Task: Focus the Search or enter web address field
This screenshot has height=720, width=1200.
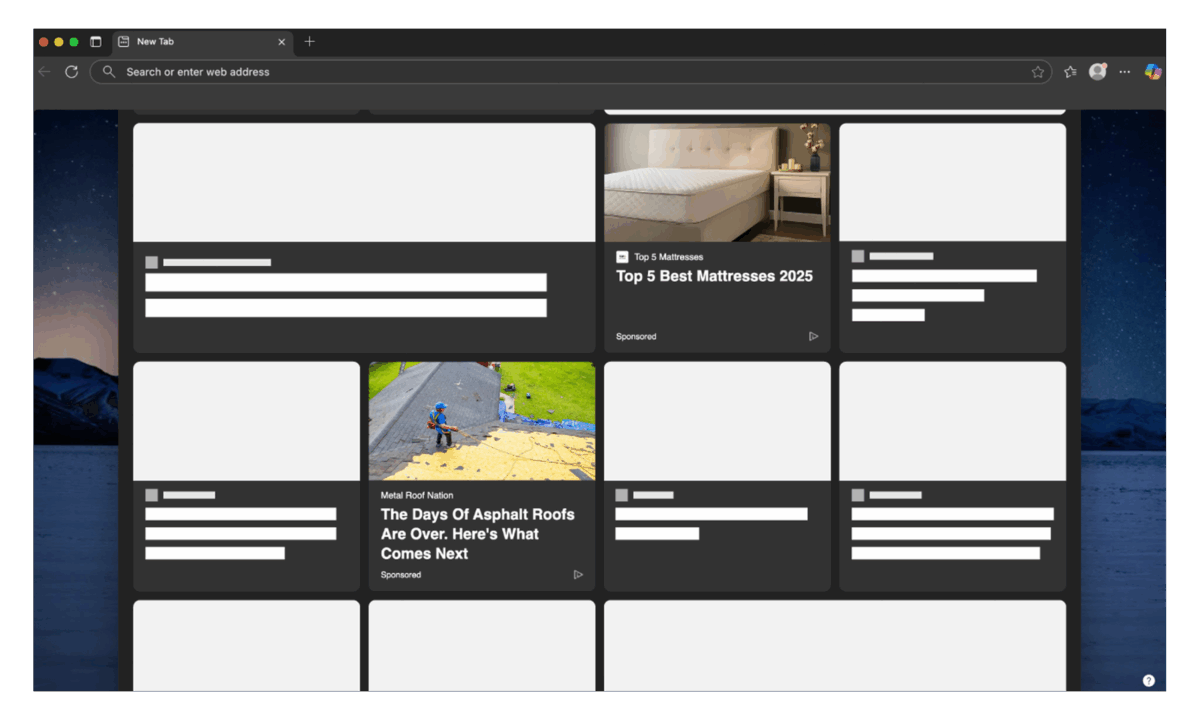Action: tap(570, 72)
